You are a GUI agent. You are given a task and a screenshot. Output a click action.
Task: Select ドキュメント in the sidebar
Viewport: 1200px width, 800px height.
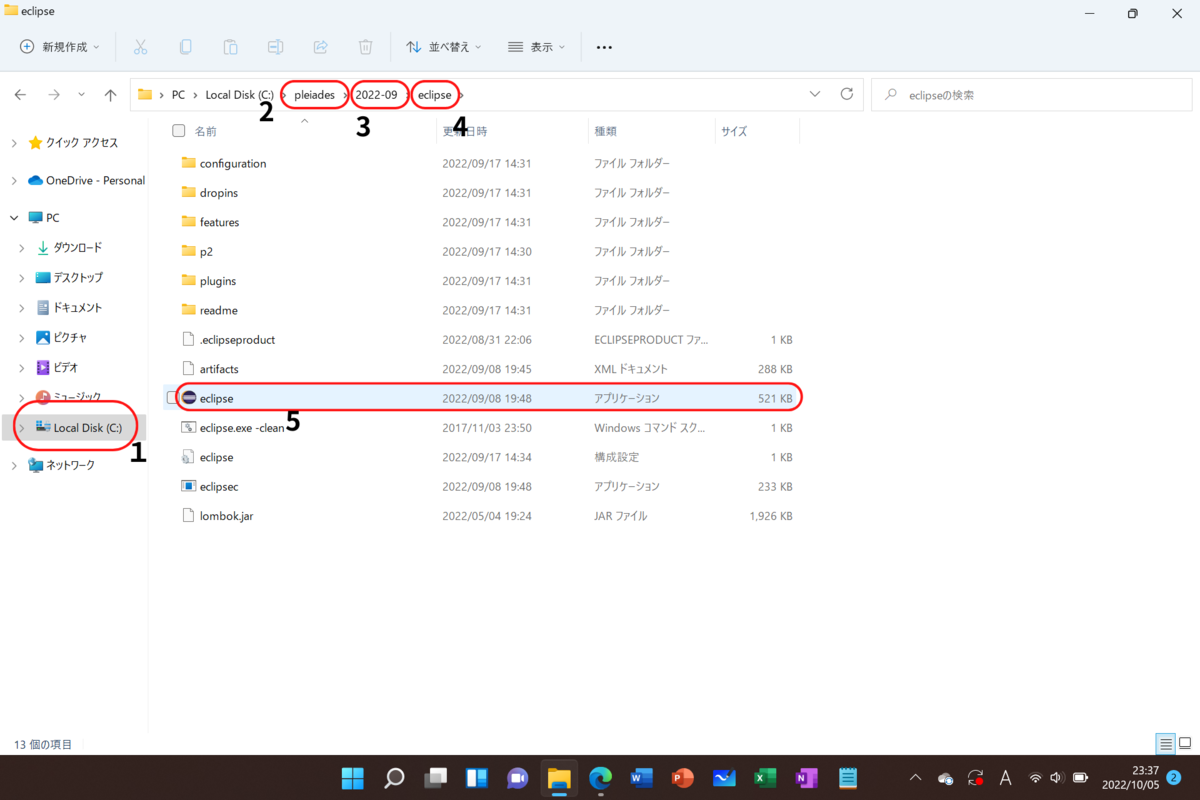[x=77, y=308]
